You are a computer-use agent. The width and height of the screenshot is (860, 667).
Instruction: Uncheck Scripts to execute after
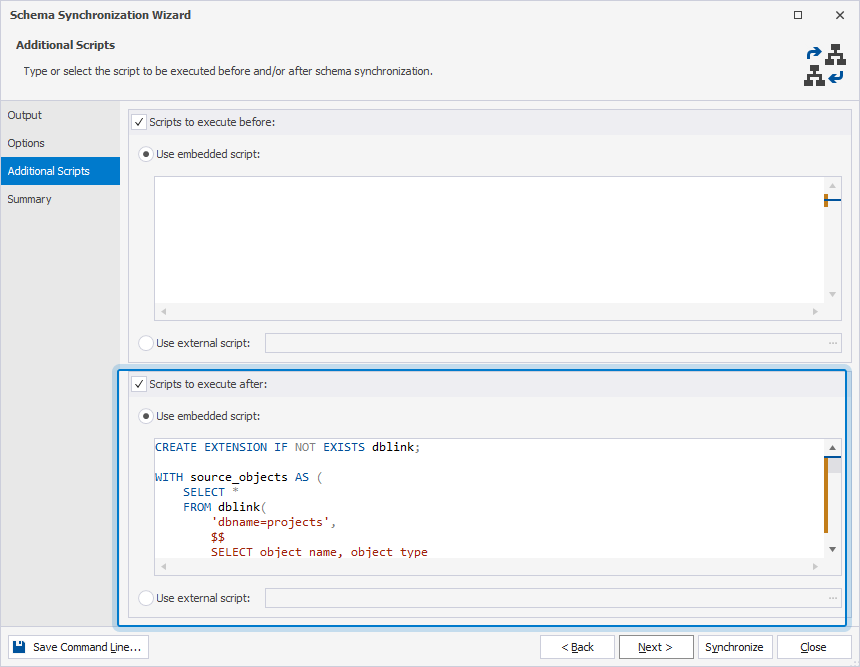point(139,384)
